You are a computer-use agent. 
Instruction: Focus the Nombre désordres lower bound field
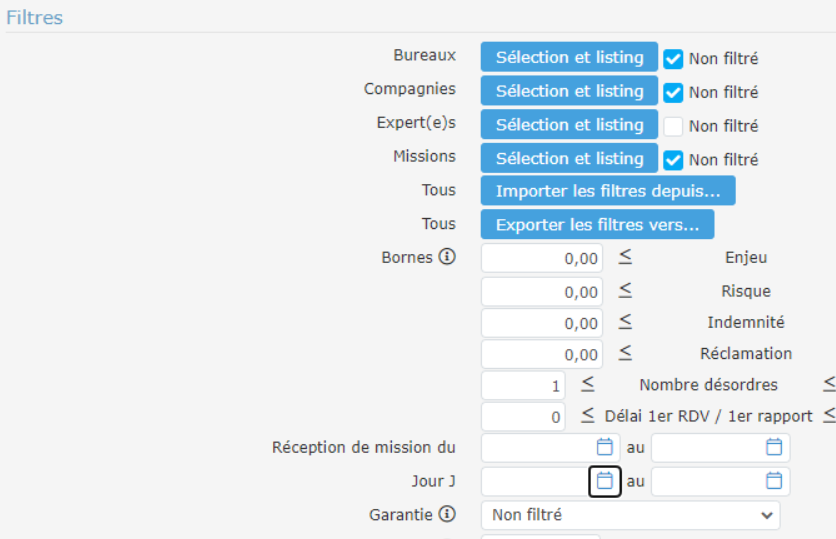click(522, 386)
